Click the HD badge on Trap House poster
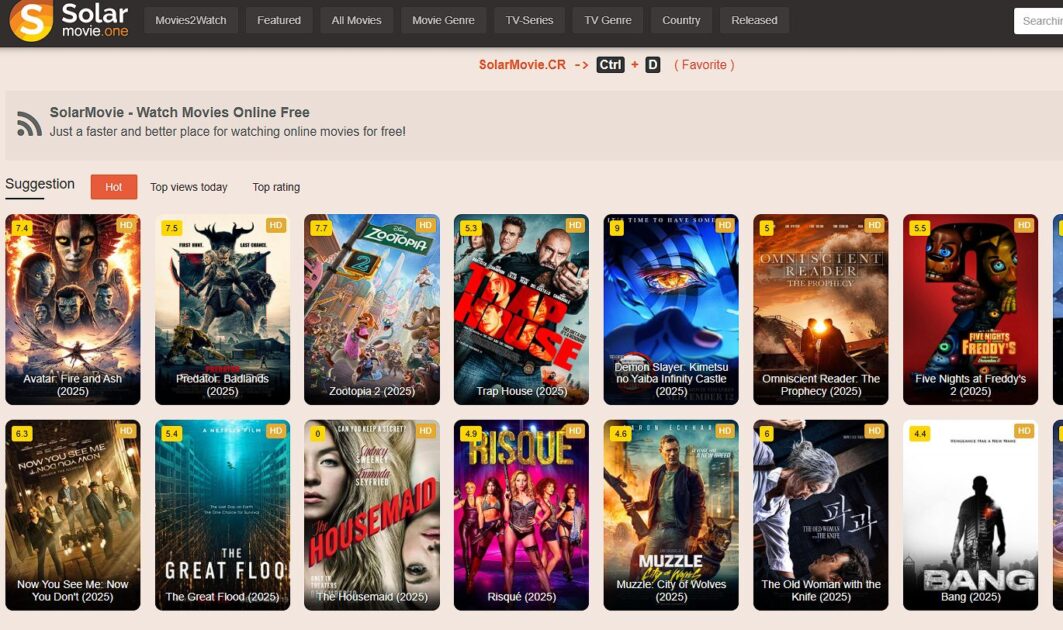 tap(575, 225)
